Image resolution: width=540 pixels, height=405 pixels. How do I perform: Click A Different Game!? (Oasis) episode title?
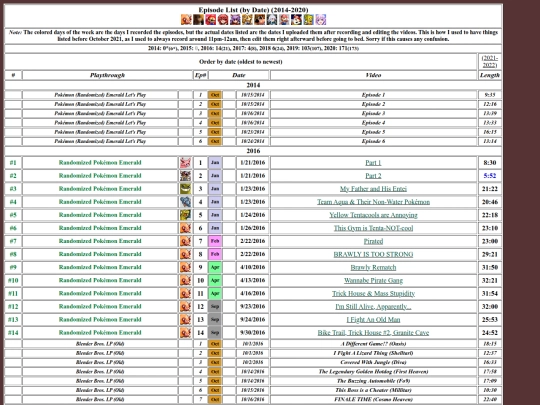coord(373,344)
